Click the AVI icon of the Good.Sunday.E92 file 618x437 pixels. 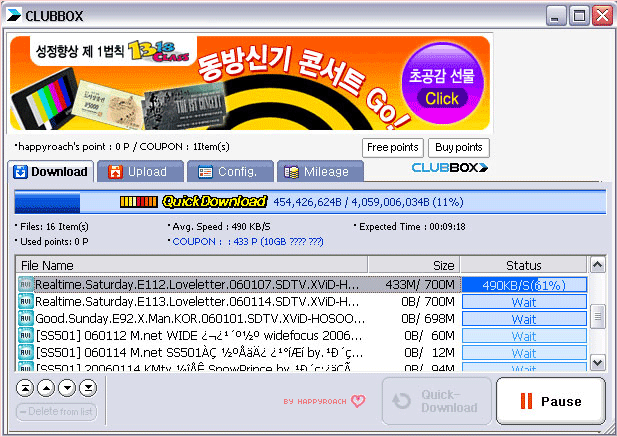26,318
